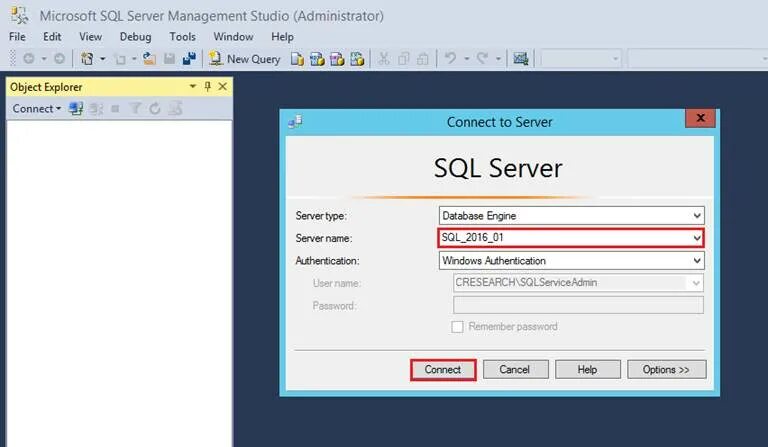Toggle Object Explorer auto-hide pin

(x=208, y=87)
